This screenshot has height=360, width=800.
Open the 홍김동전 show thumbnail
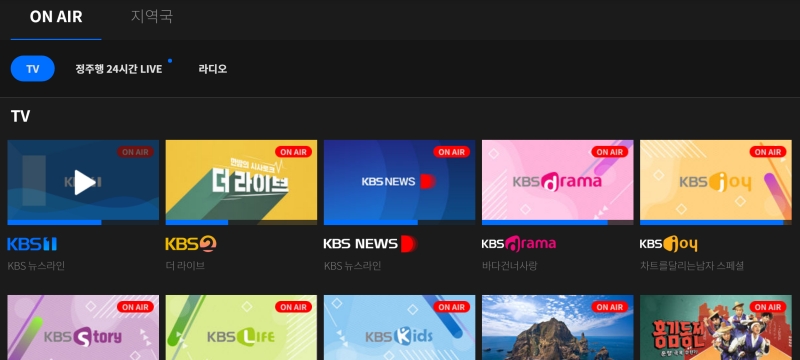click(x=716, y=327)
